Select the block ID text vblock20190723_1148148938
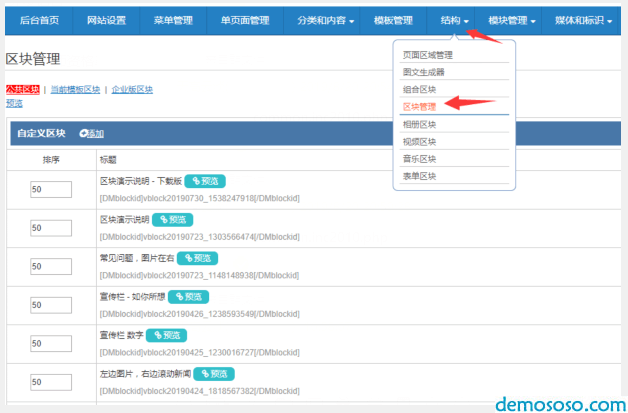The image size is (628, 413). click(x=198, y=276)
